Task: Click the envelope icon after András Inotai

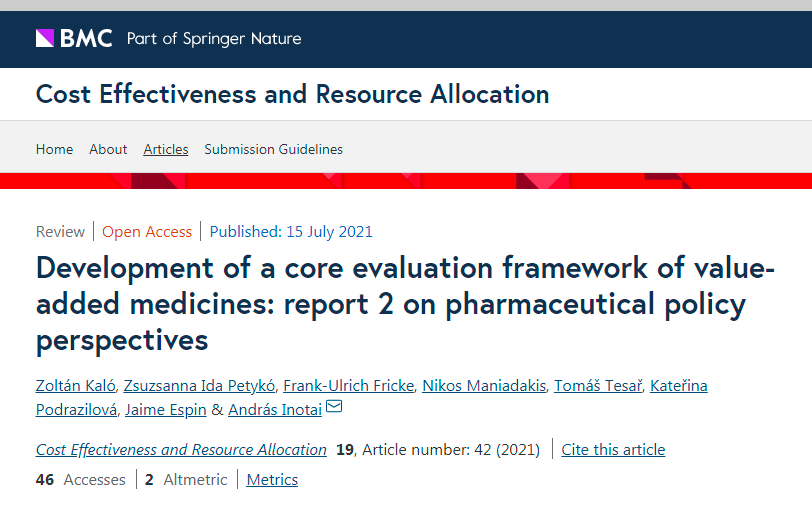Action: click(334, 407)
